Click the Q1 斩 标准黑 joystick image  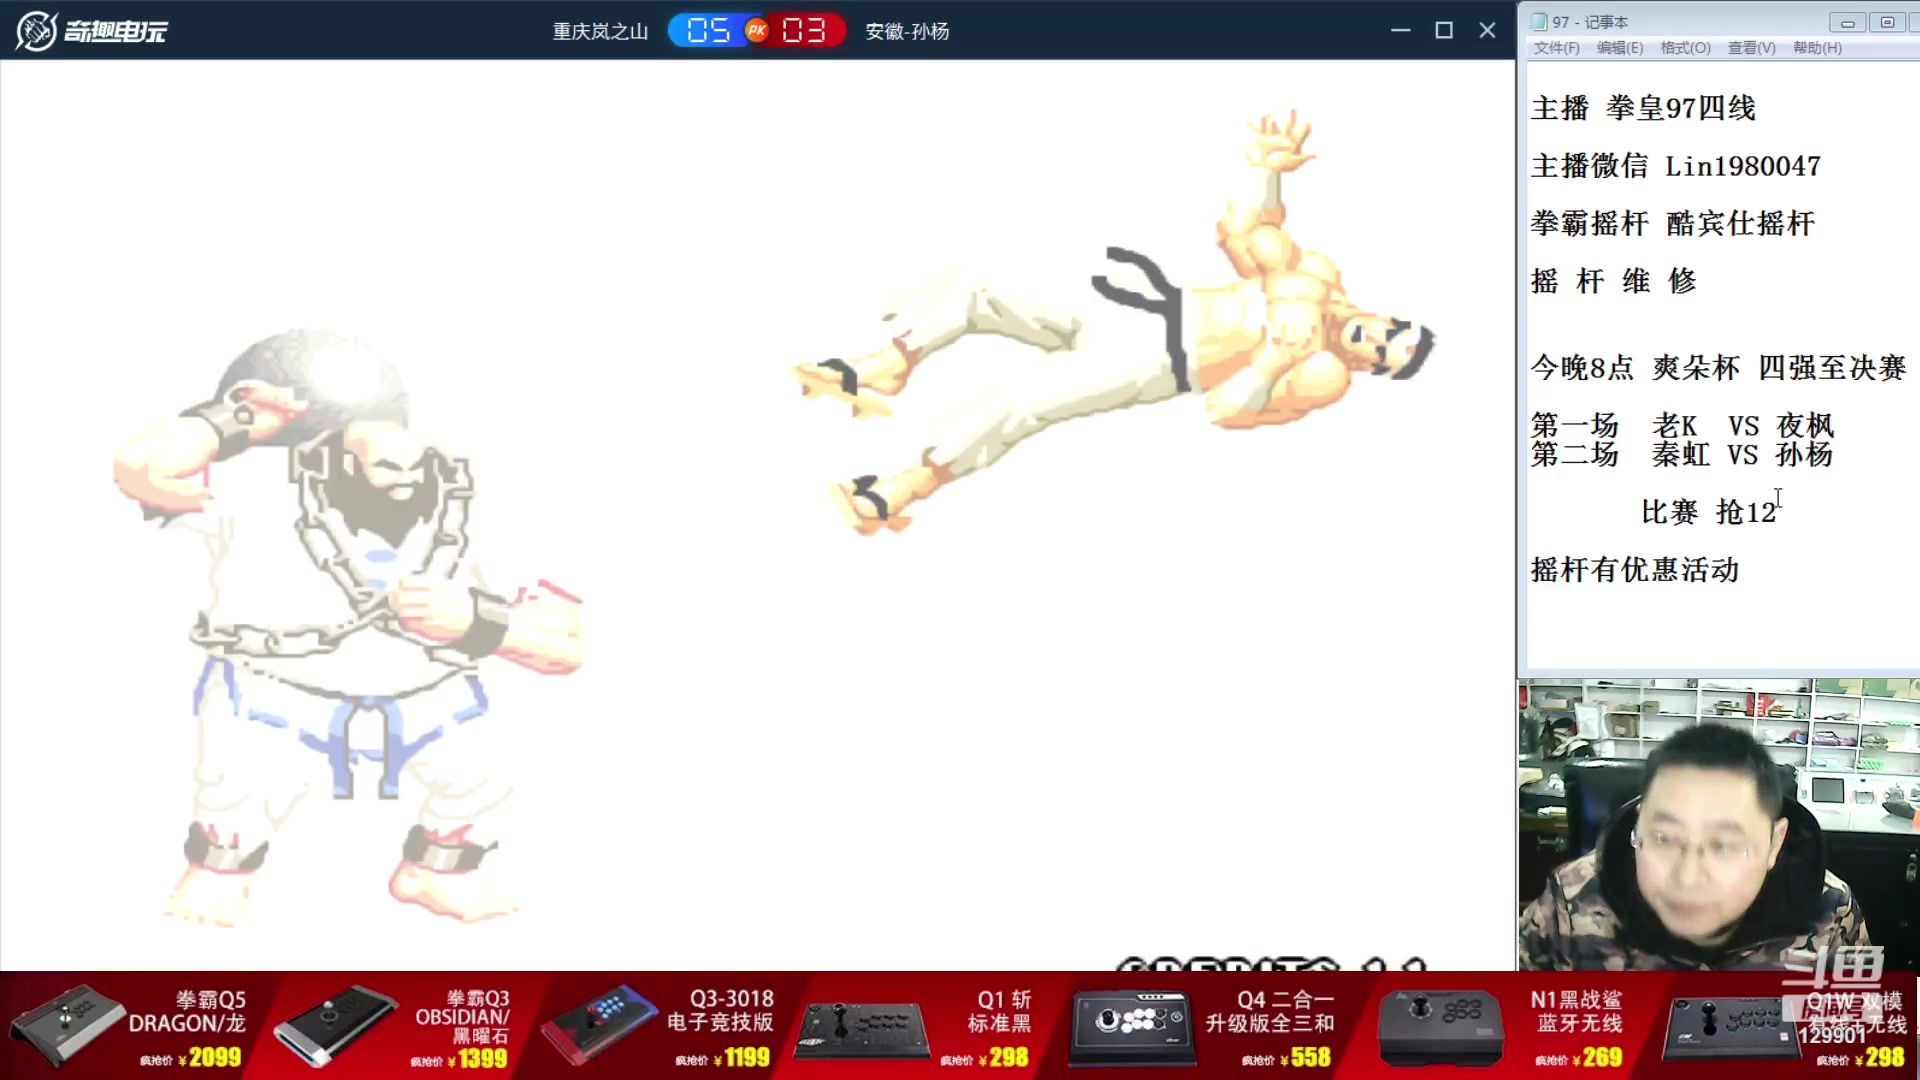862,1030
